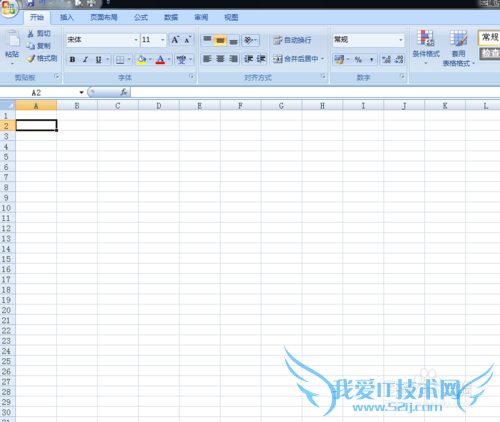This screenshot has height=422, width=500.
Task: Select the Review ribbon tab
Action: point(201,17)
